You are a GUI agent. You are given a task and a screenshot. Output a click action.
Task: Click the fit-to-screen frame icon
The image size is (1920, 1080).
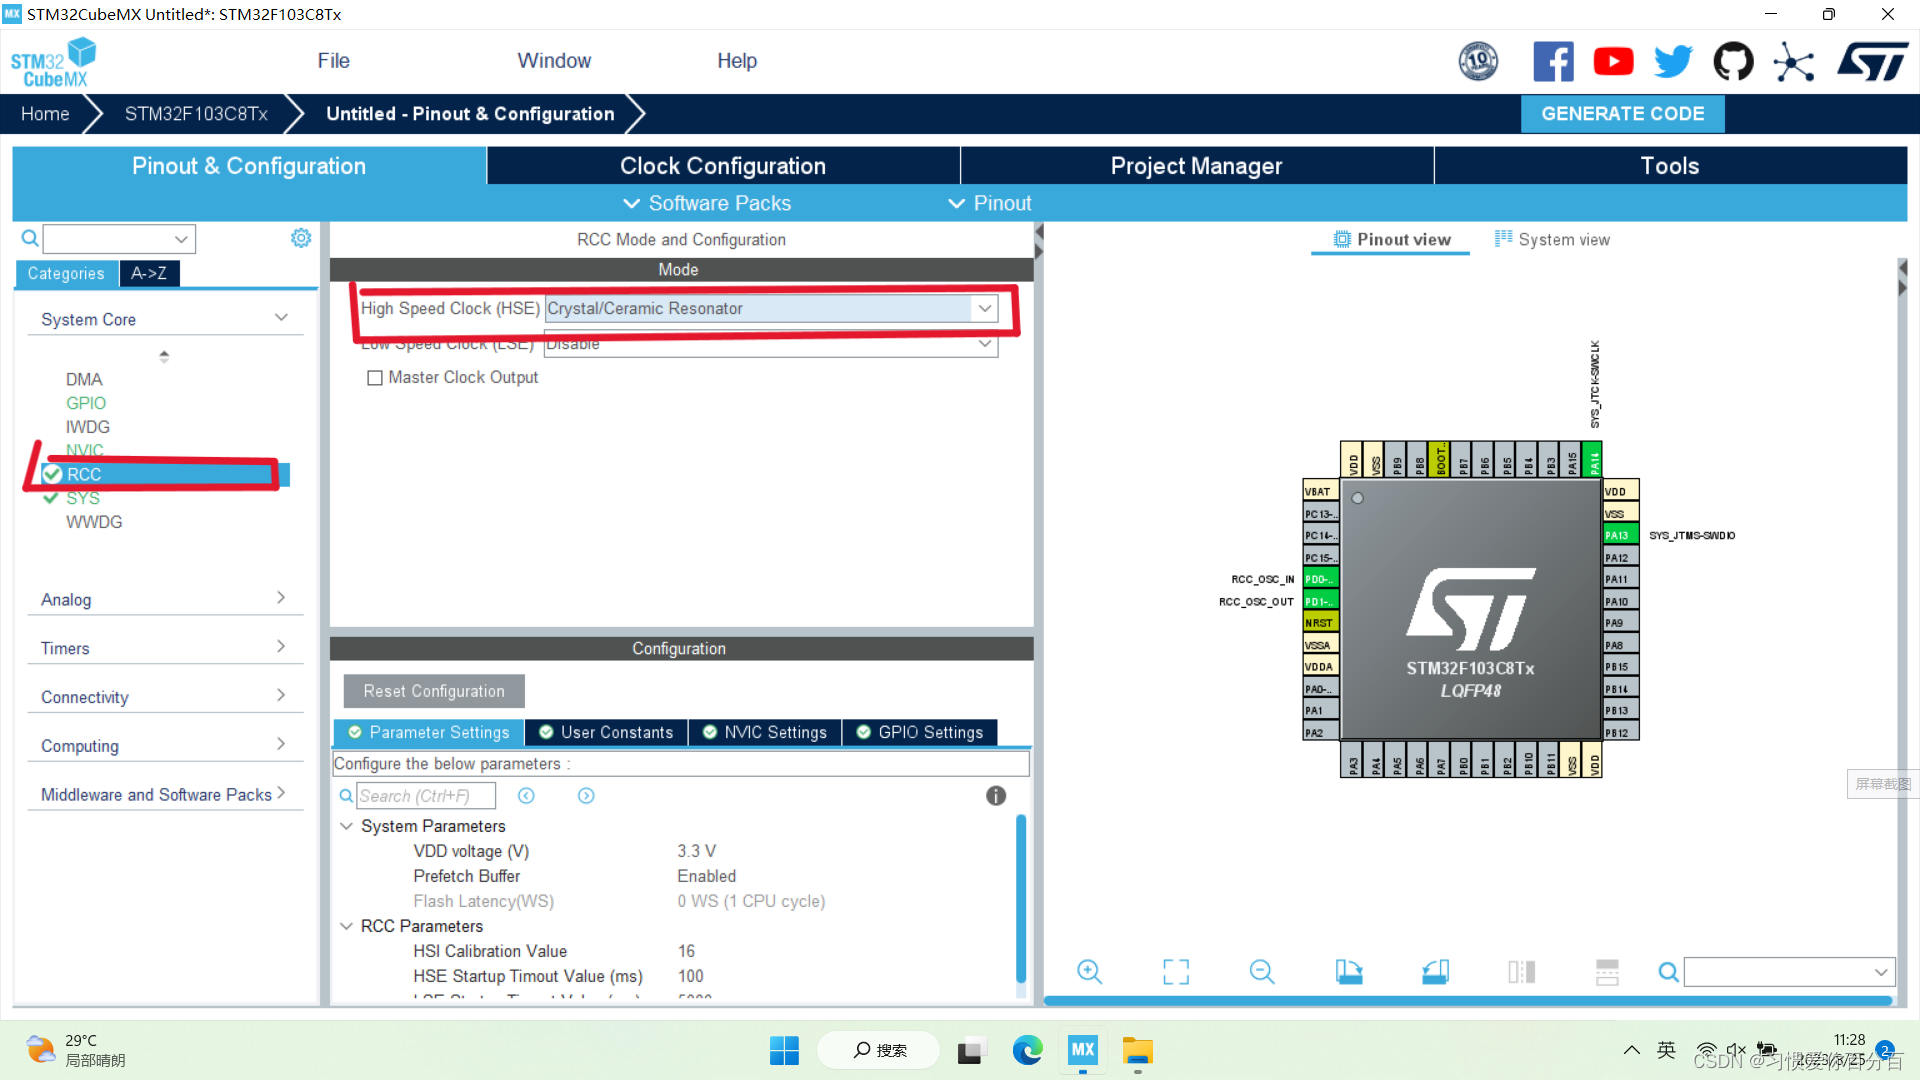1176,971
